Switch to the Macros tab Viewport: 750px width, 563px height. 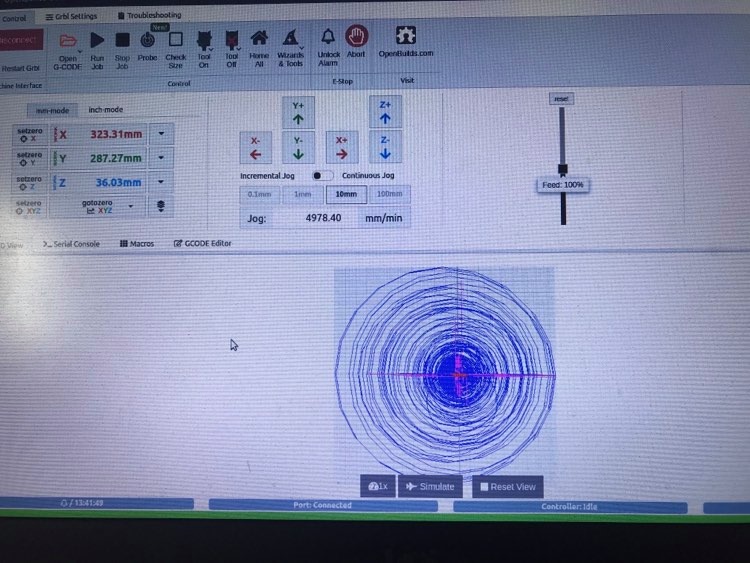point(136,243)
